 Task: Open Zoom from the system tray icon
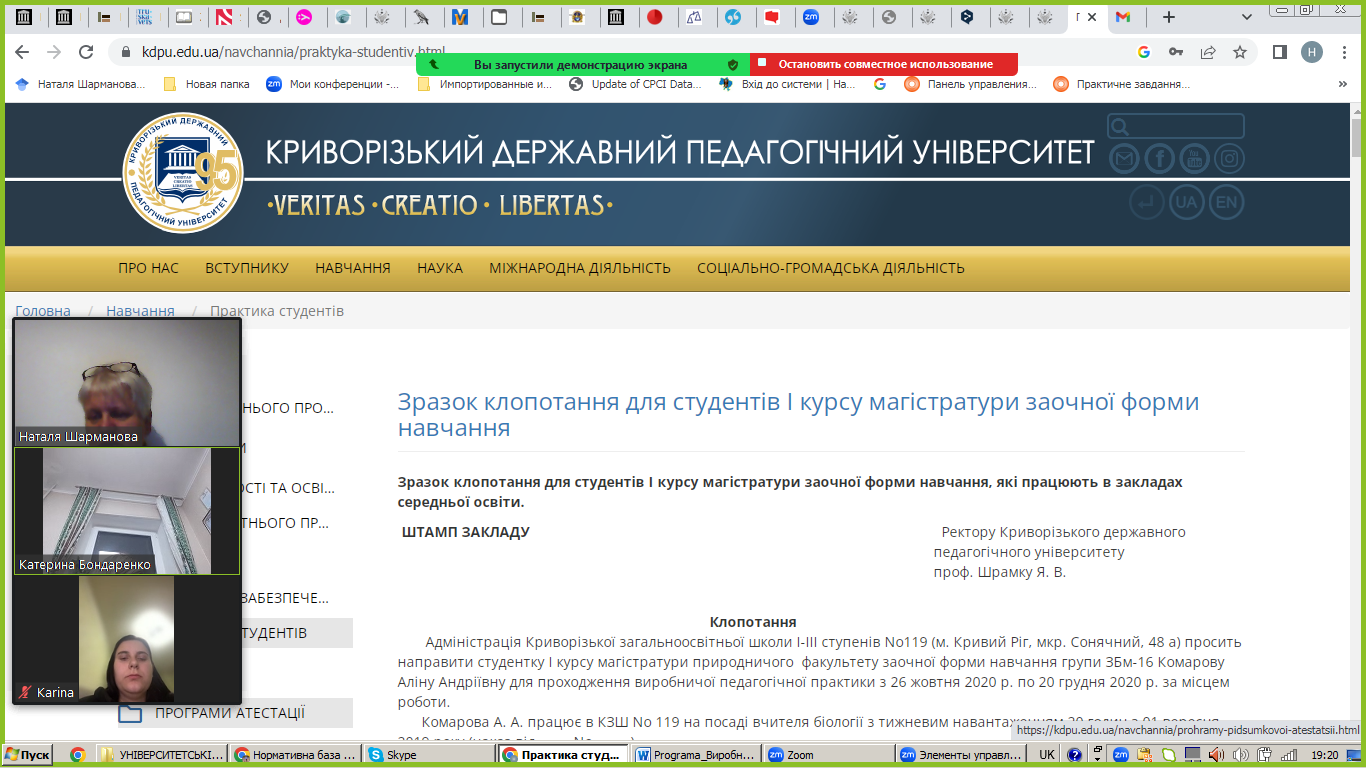click(x=1121, y=755)
